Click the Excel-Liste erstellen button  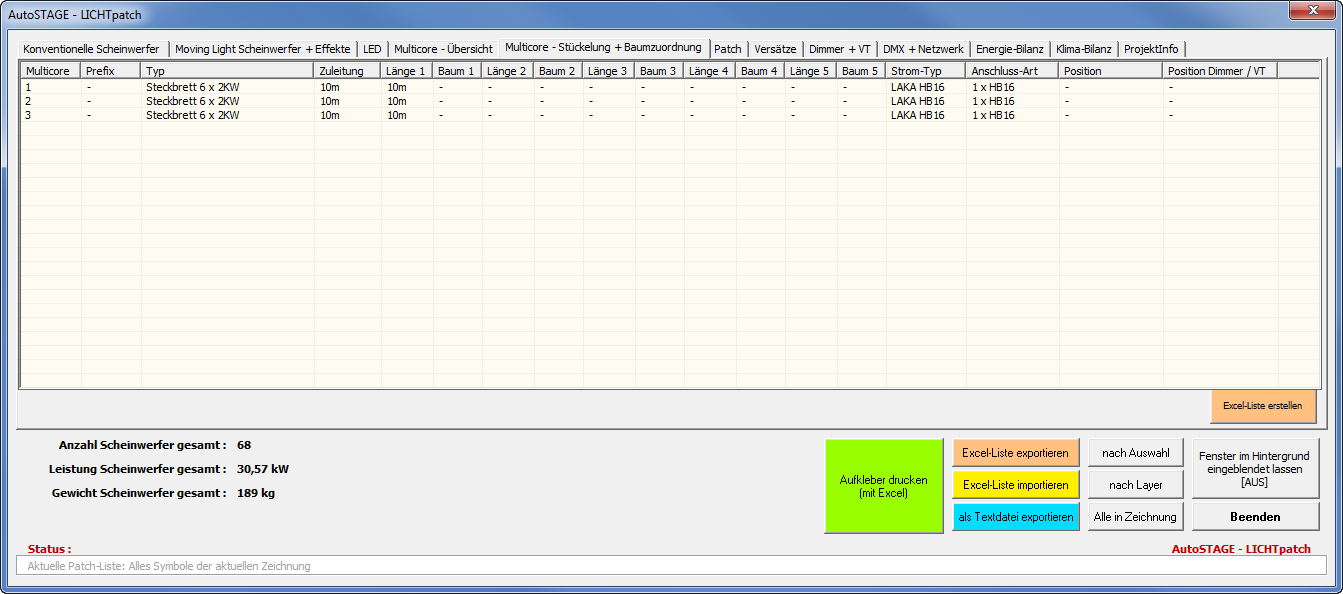point(1262,406)
